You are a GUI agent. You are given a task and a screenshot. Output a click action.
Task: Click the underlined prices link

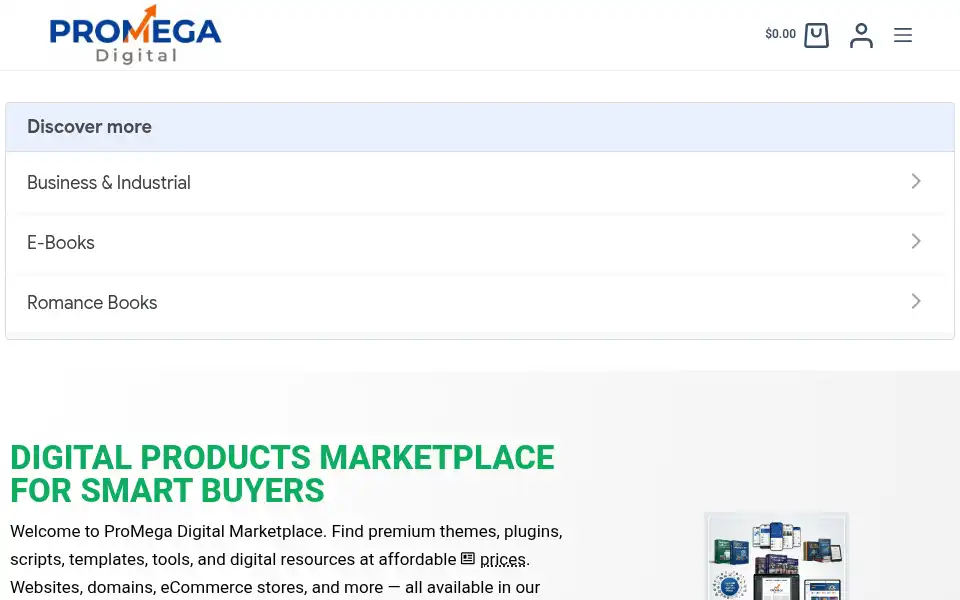coord(503,560)
